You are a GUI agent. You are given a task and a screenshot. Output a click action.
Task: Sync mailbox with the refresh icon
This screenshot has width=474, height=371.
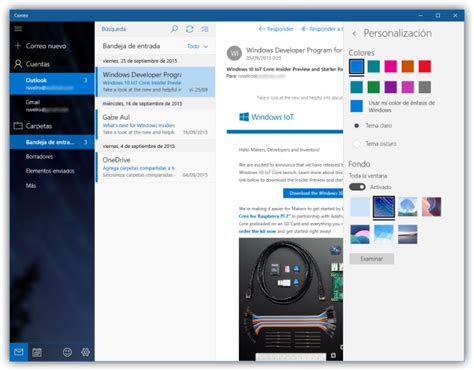(x=190, y=29)
